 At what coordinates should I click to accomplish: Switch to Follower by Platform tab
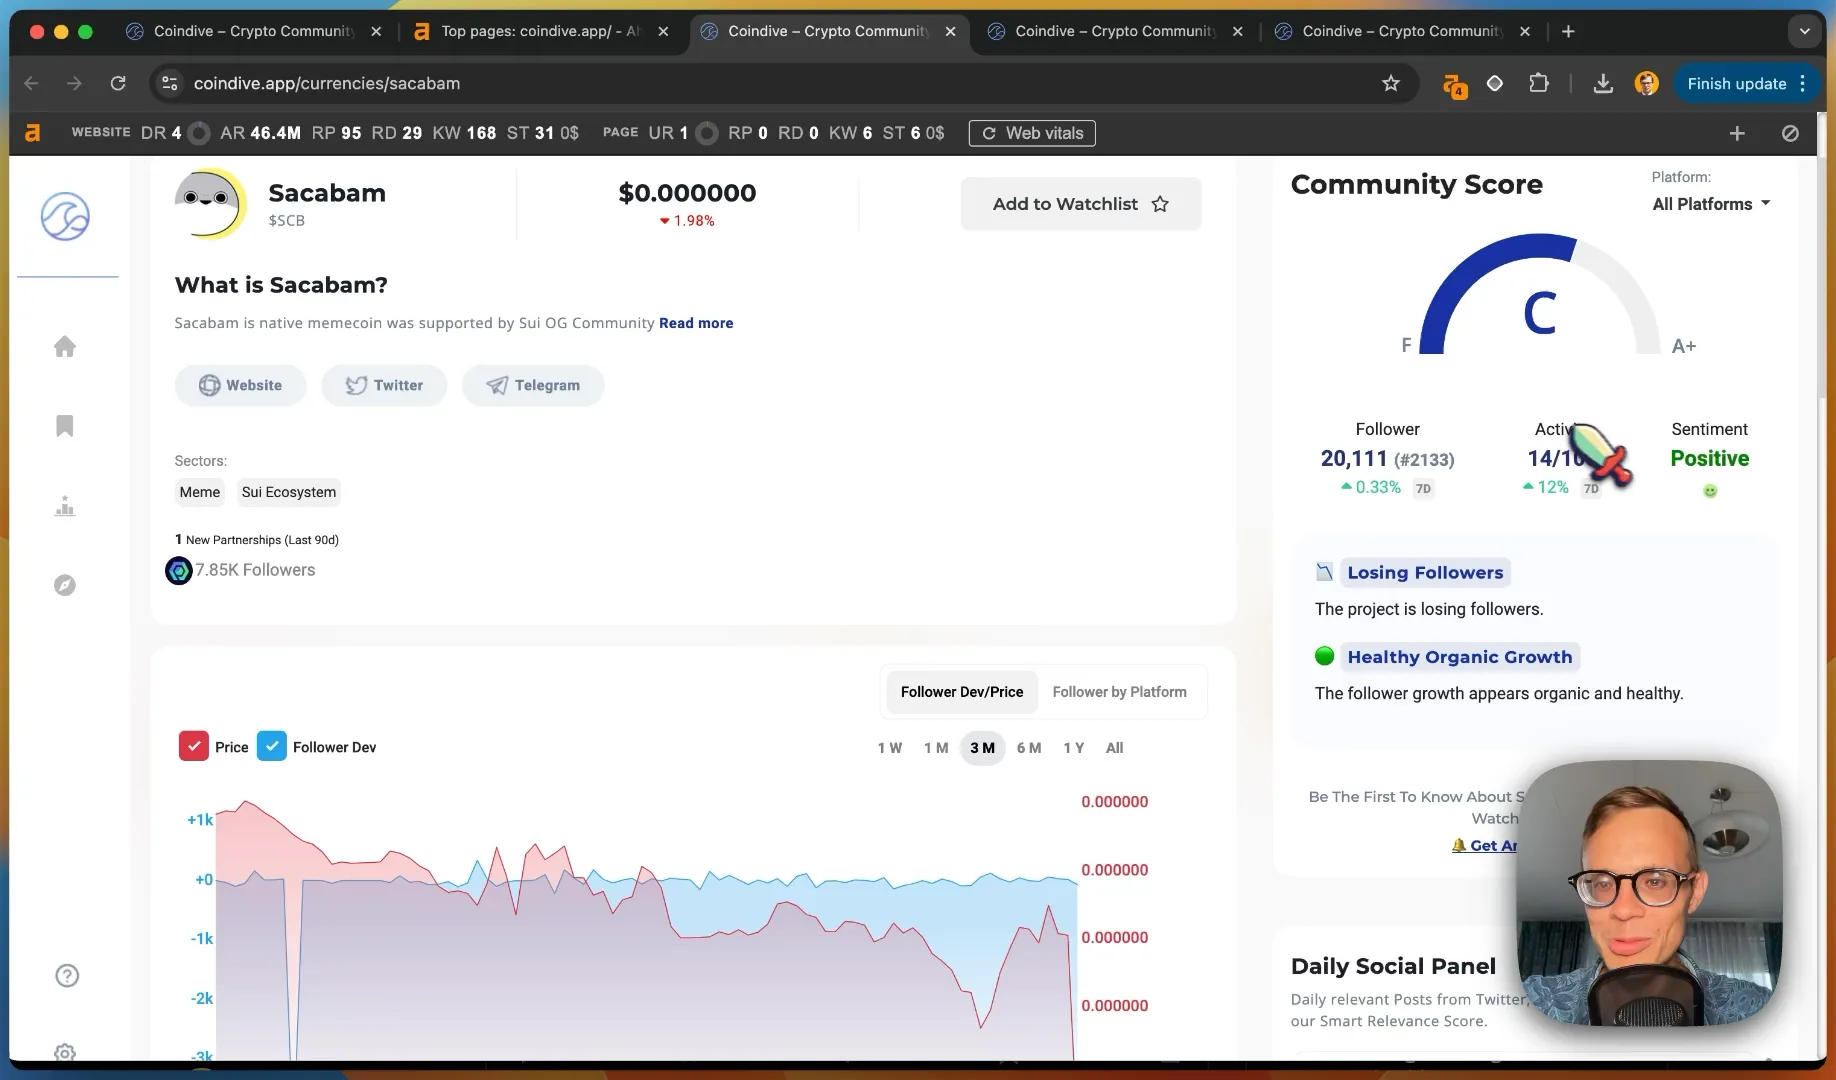click(x=1119, y=692)
